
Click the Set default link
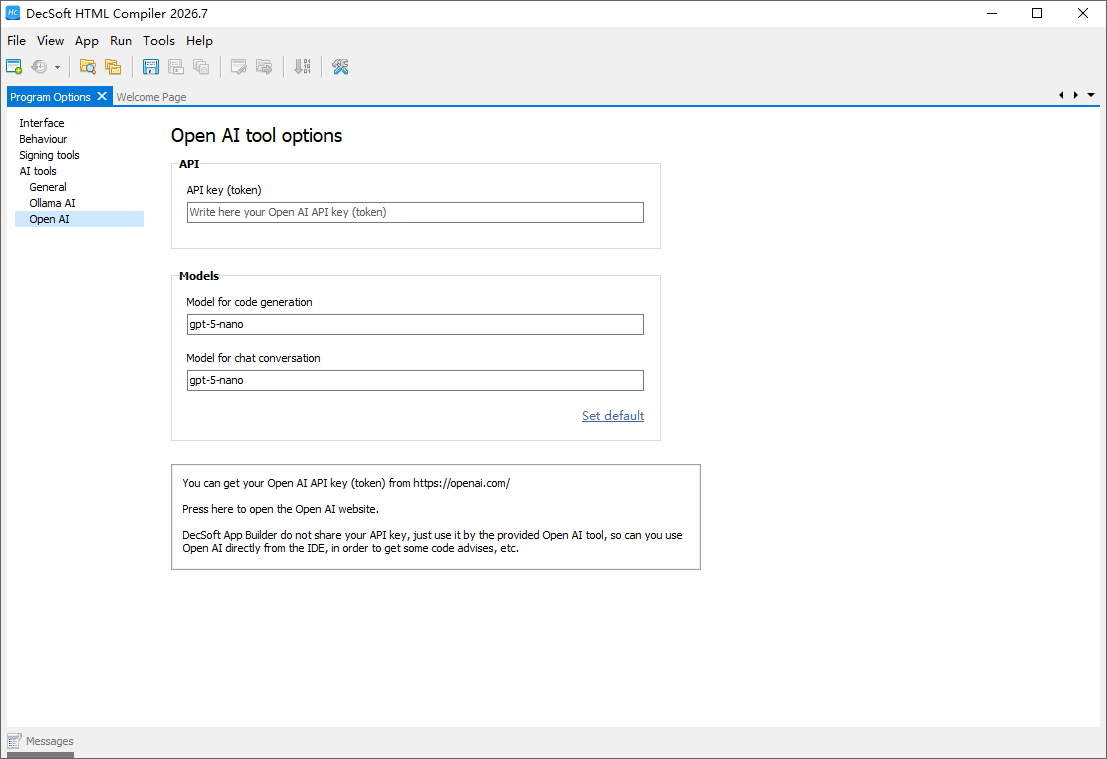pos(613,416)
